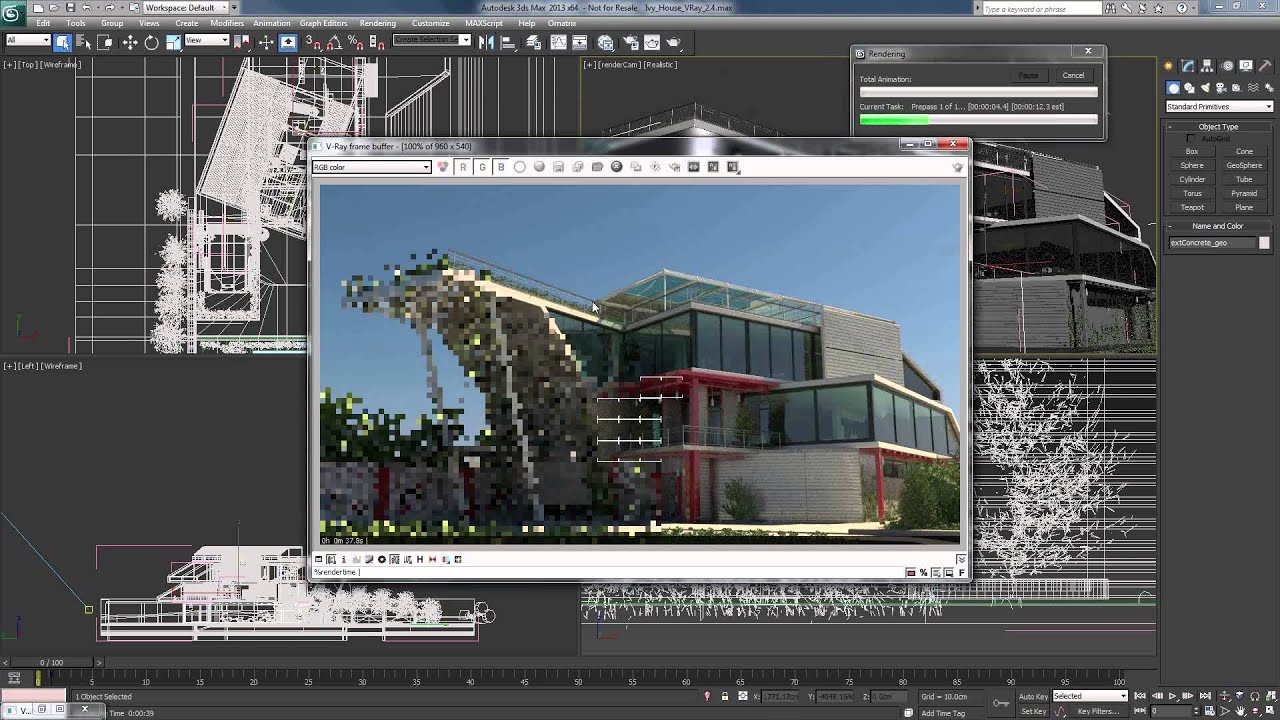Enable the AutoGrid checkbox
The image size is (1280, 720).
(x=1191, y=139)
